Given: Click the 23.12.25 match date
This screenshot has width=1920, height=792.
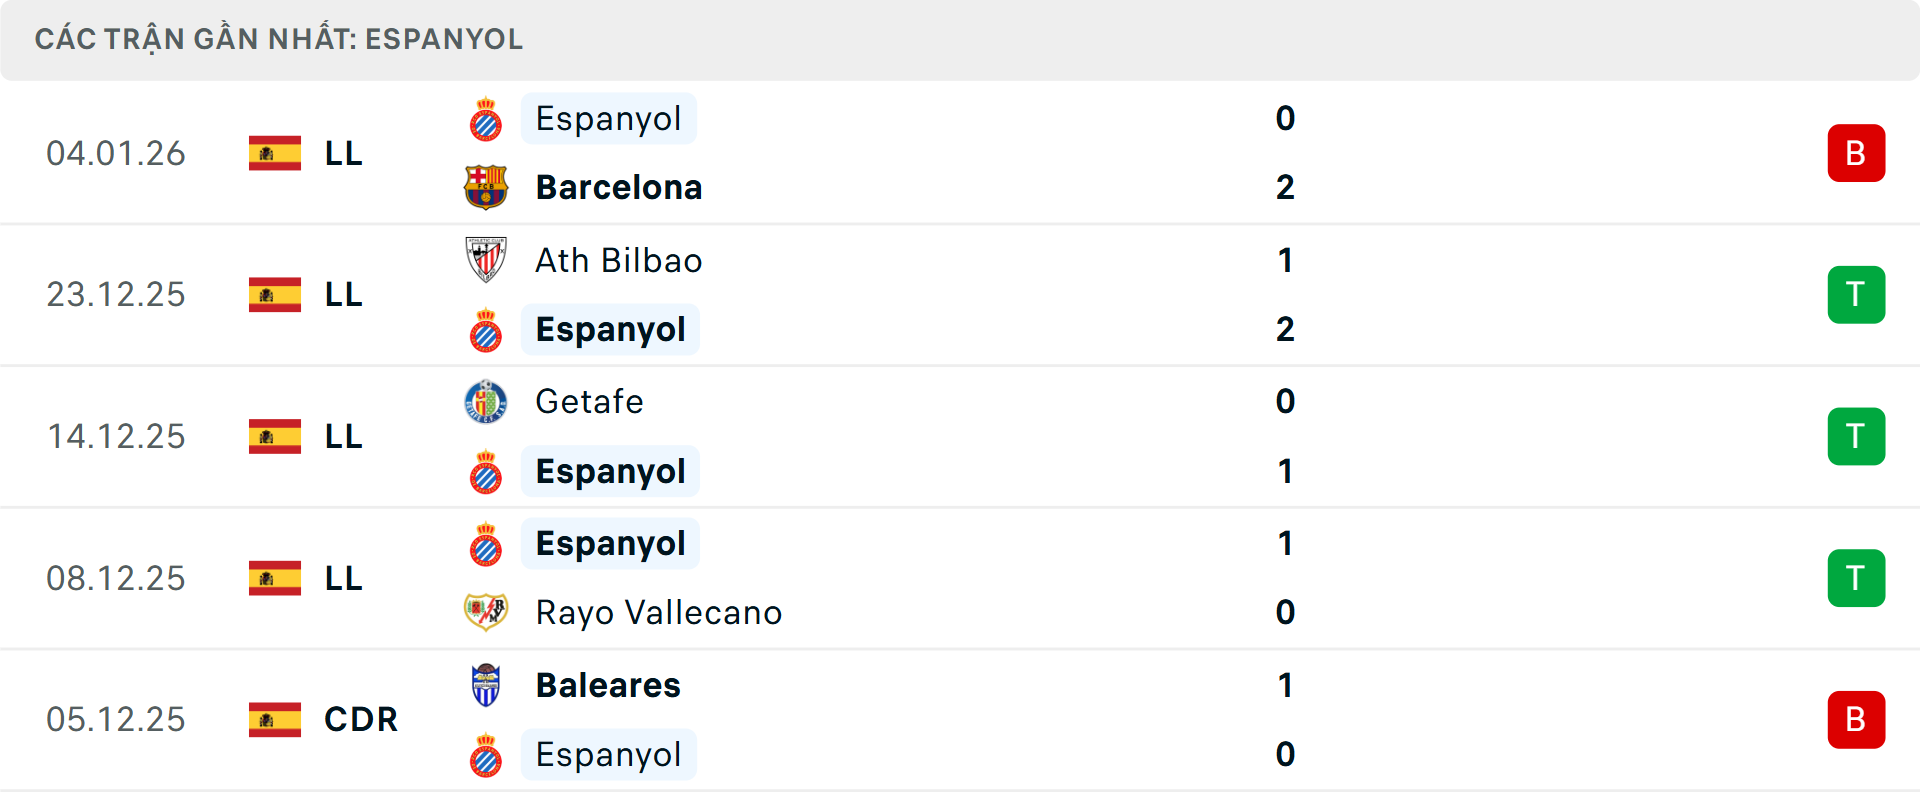Looking at the screenshot, I should tap(116, 294).
